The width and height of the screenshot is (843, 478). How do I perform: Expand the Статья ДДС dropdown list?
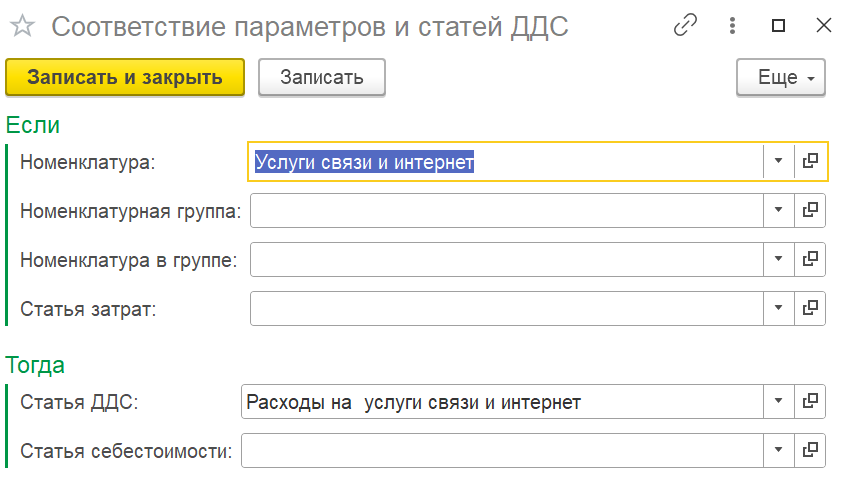tap(778, 401)
